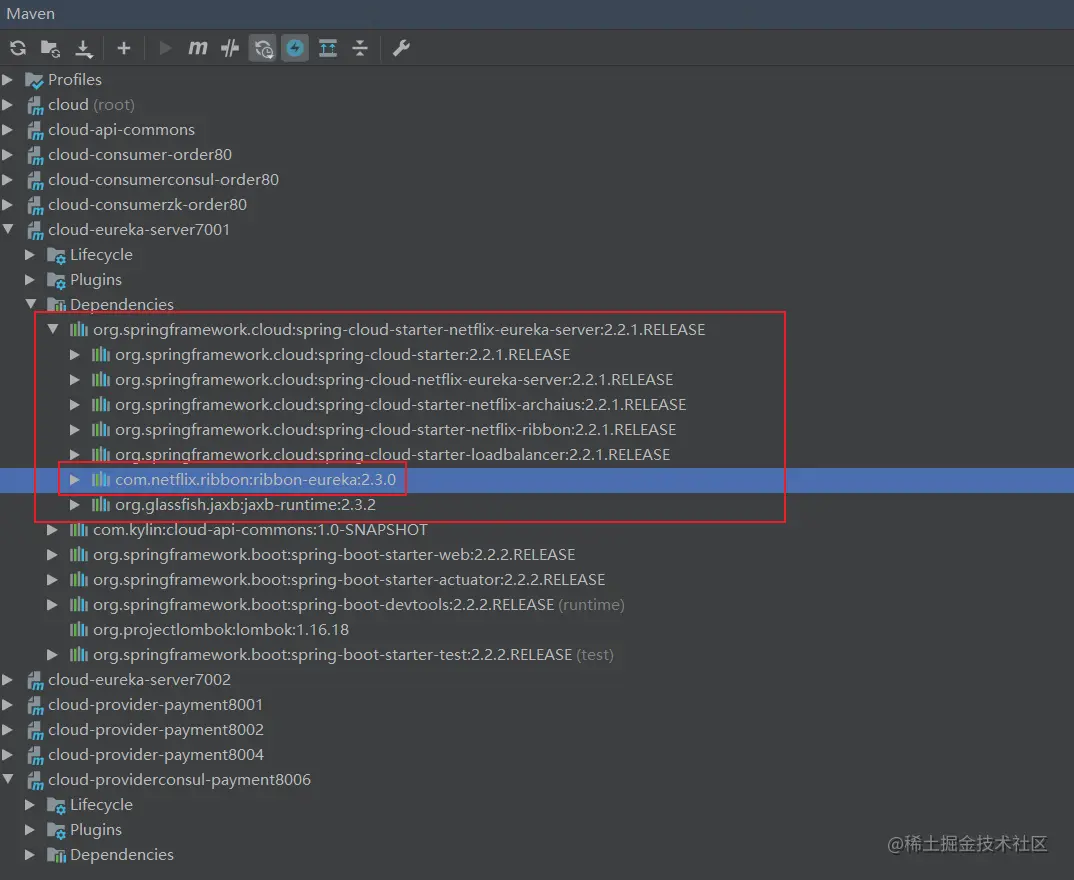
Task: Expand cloud-api-commons module arrow
Action: coord(8,129)
